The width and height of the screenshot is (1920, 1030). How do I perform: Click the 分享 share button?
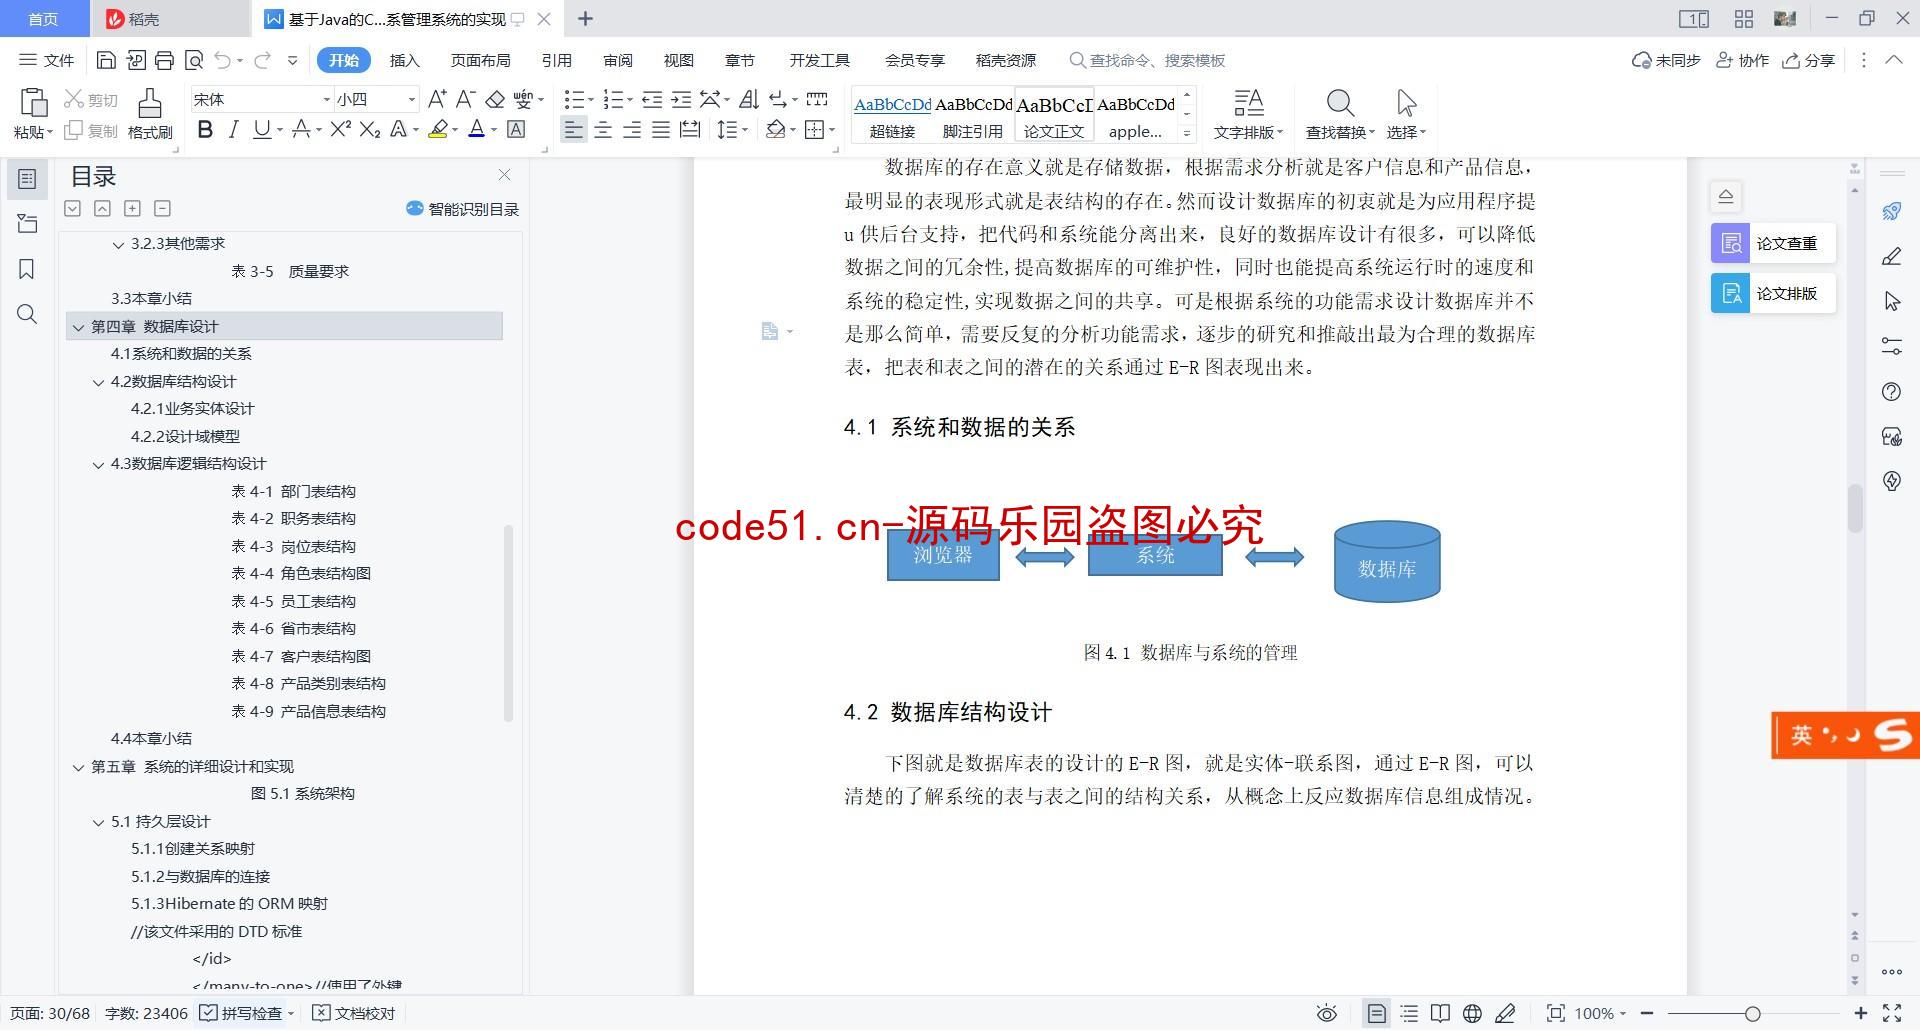[1809, 60]
